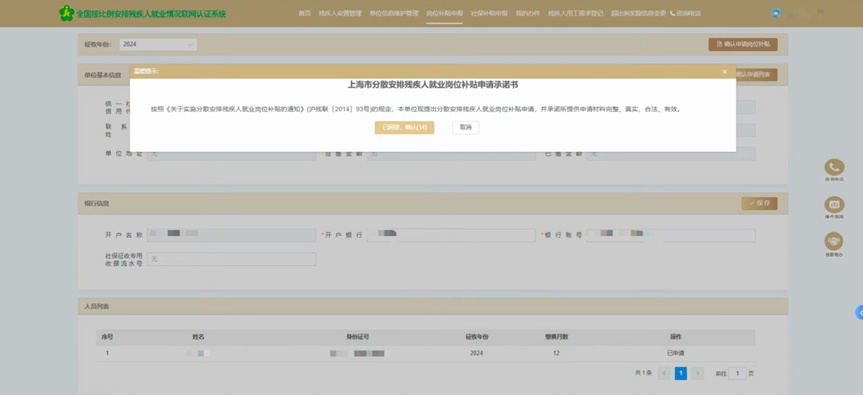
Task: Click the 开户名称 input field
Action: pos(232,235)
